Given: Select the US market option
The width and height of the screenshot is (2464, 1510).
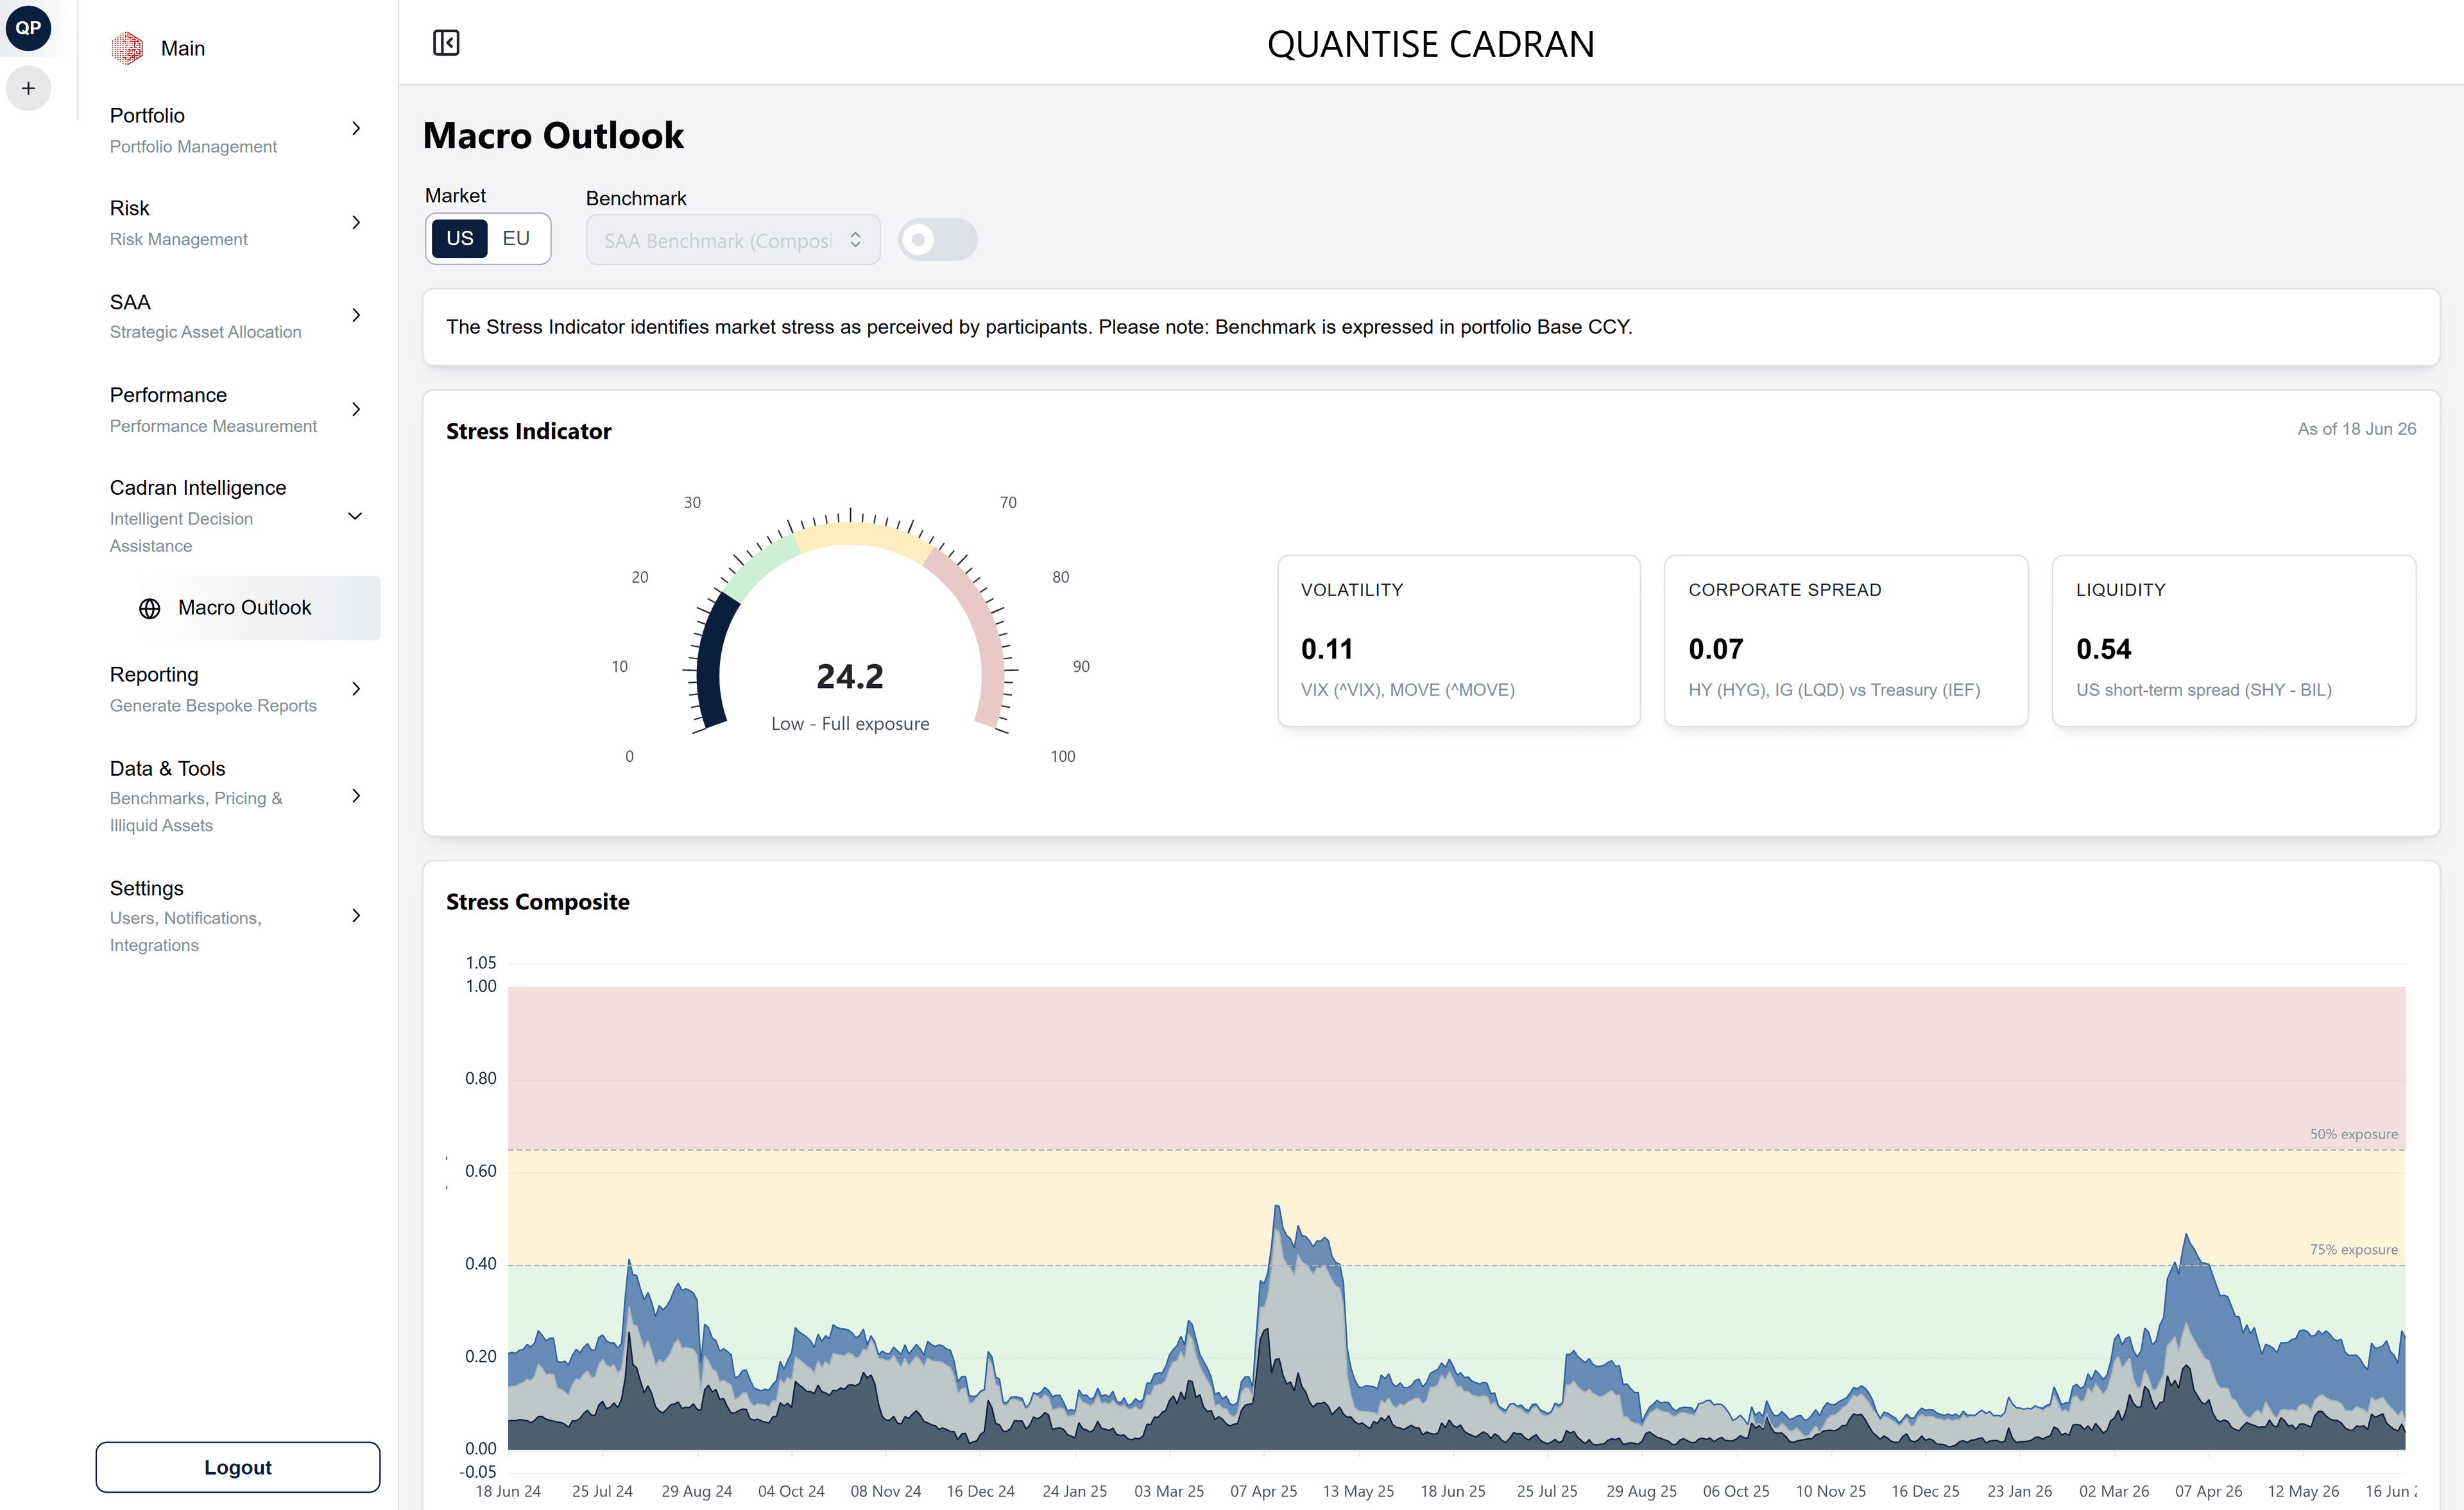Looking at the screenshot, I should pos(460,238).
